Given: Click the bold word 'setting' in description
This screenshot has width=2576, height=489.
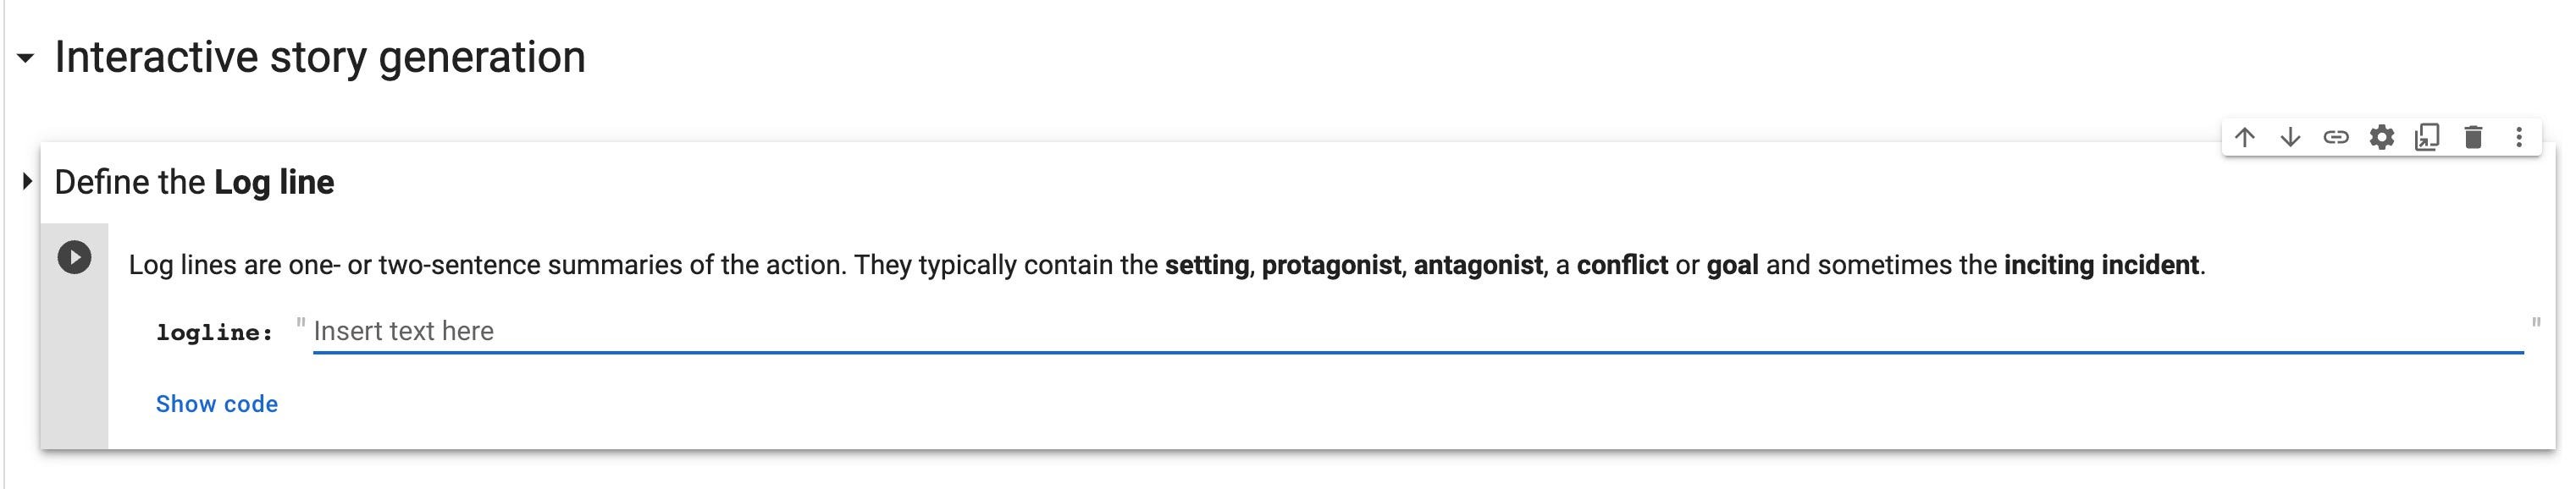Looking at the screenshot, I should 1207,265.
